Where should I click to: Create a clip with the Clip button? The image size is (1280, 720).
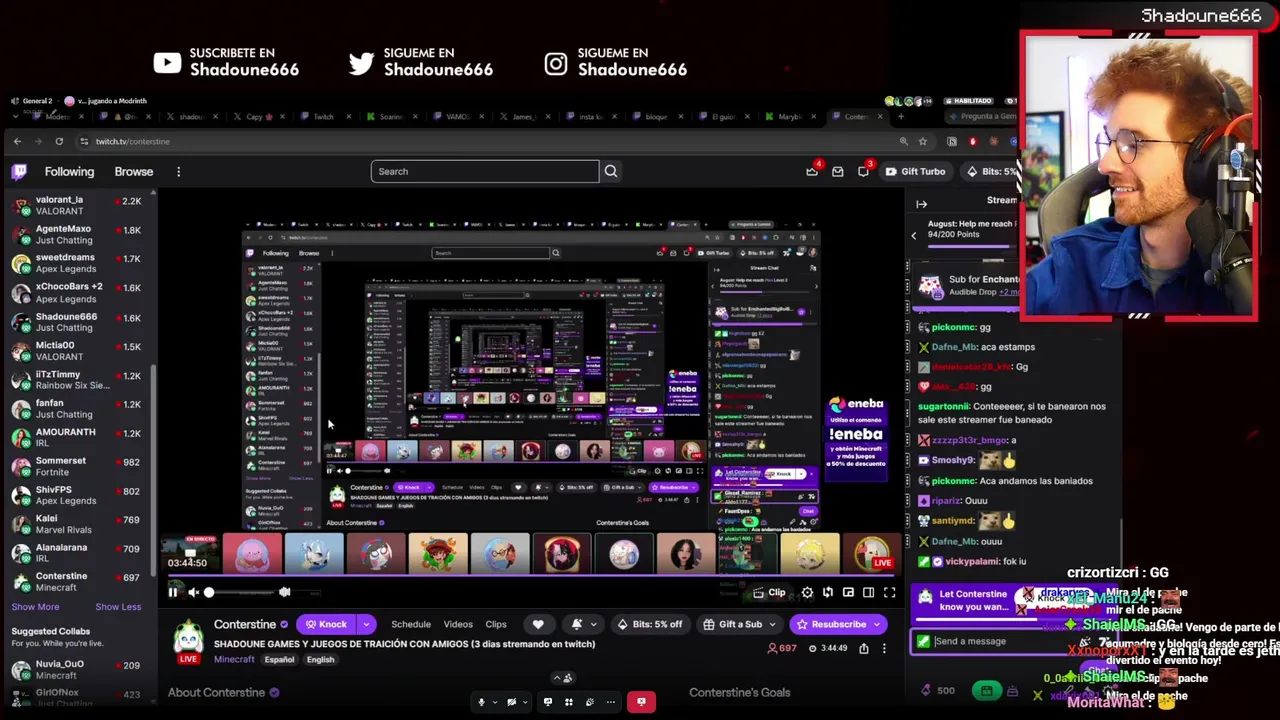pos(768,593)
